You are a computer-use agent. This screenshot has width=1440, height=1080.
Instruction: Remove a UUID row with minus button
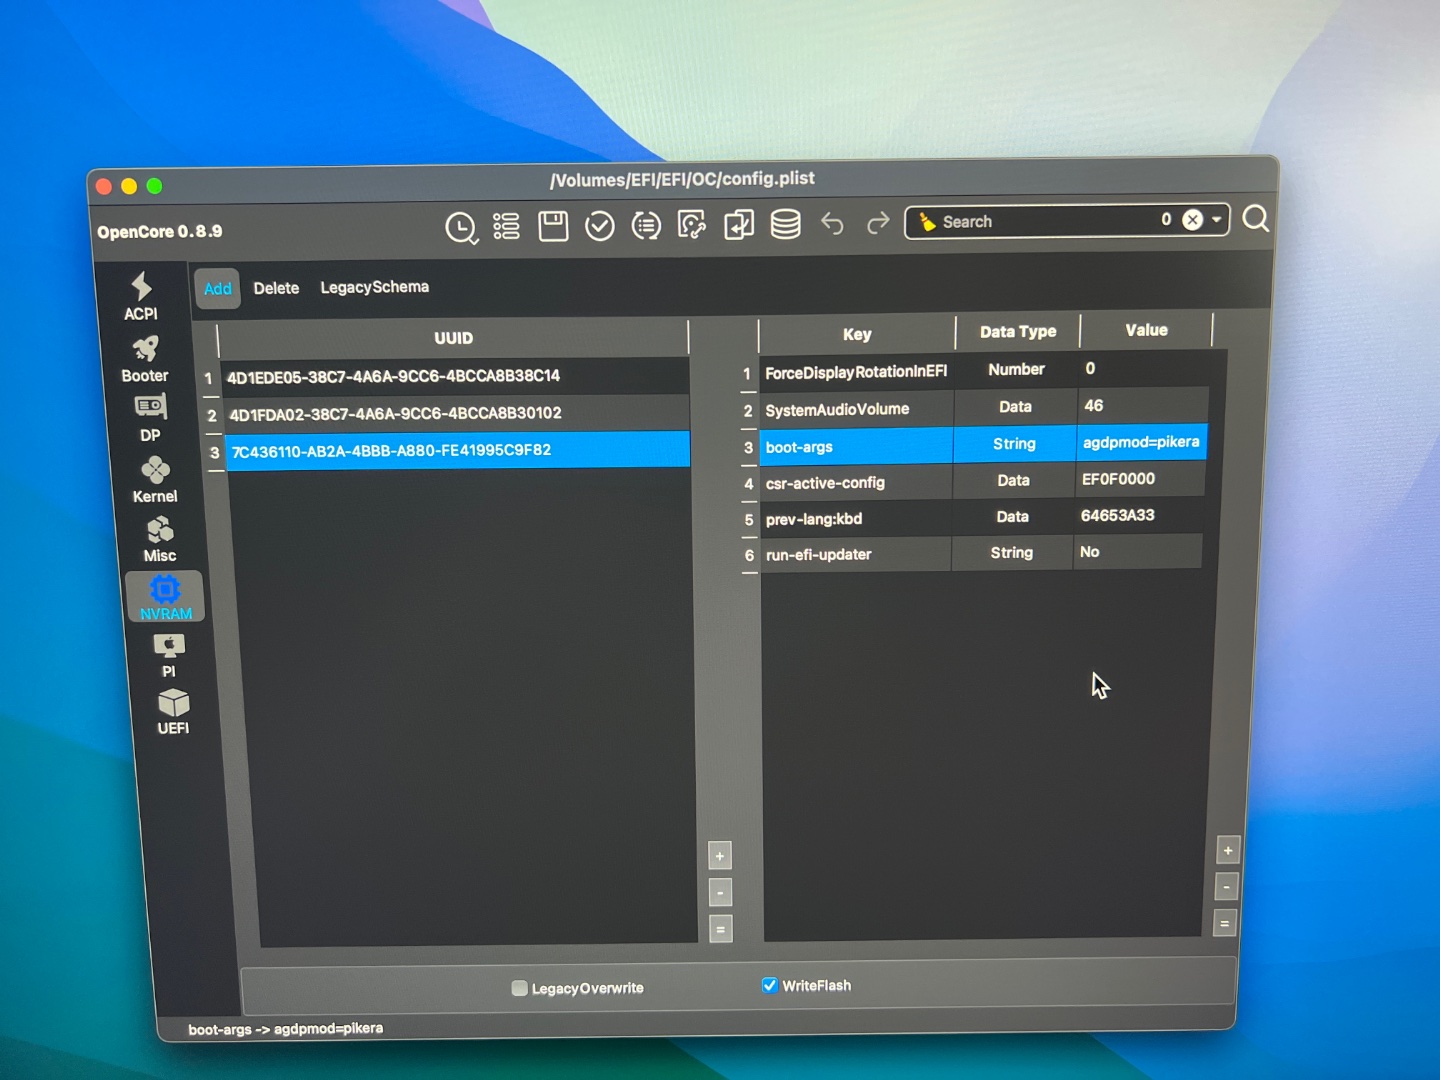tap(720, 892)
